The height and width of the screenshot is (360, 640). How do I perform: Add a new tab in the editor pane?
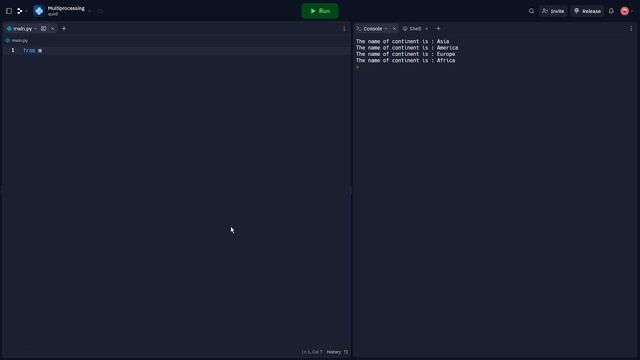pos(64,29)
